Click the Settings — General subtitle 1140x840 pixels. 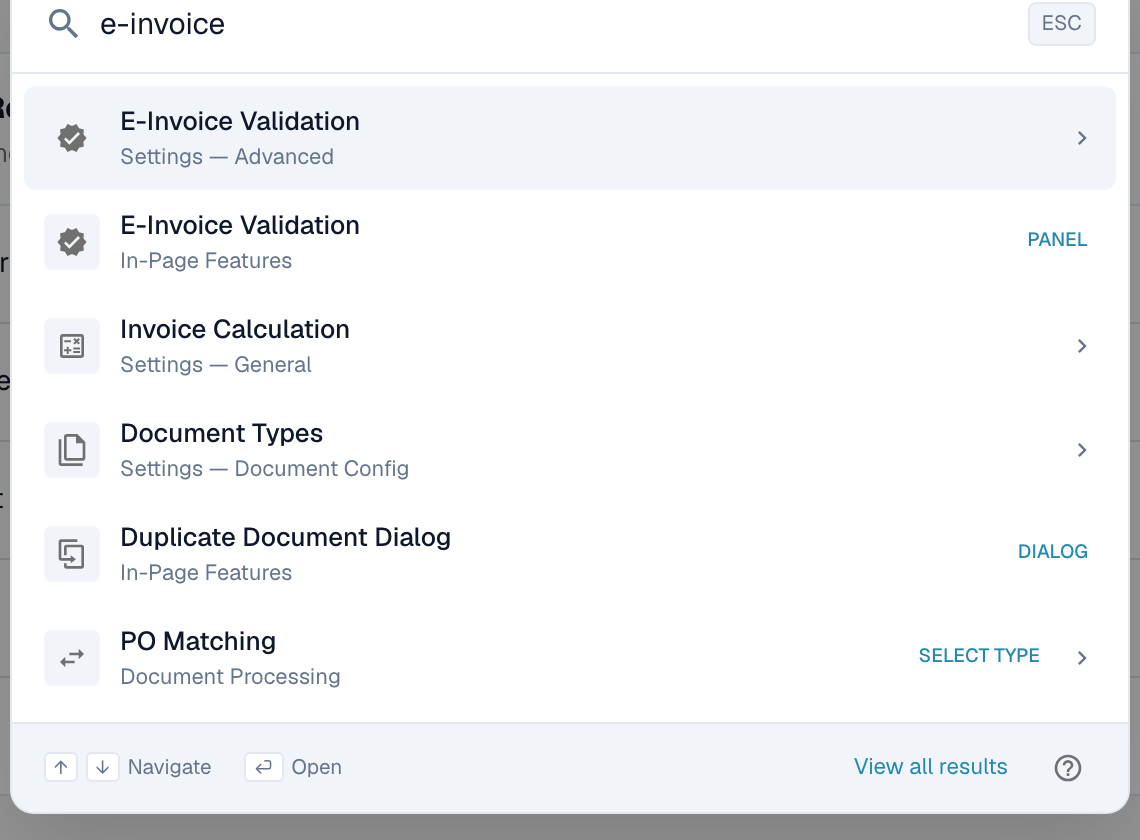(x=216, y=365)
